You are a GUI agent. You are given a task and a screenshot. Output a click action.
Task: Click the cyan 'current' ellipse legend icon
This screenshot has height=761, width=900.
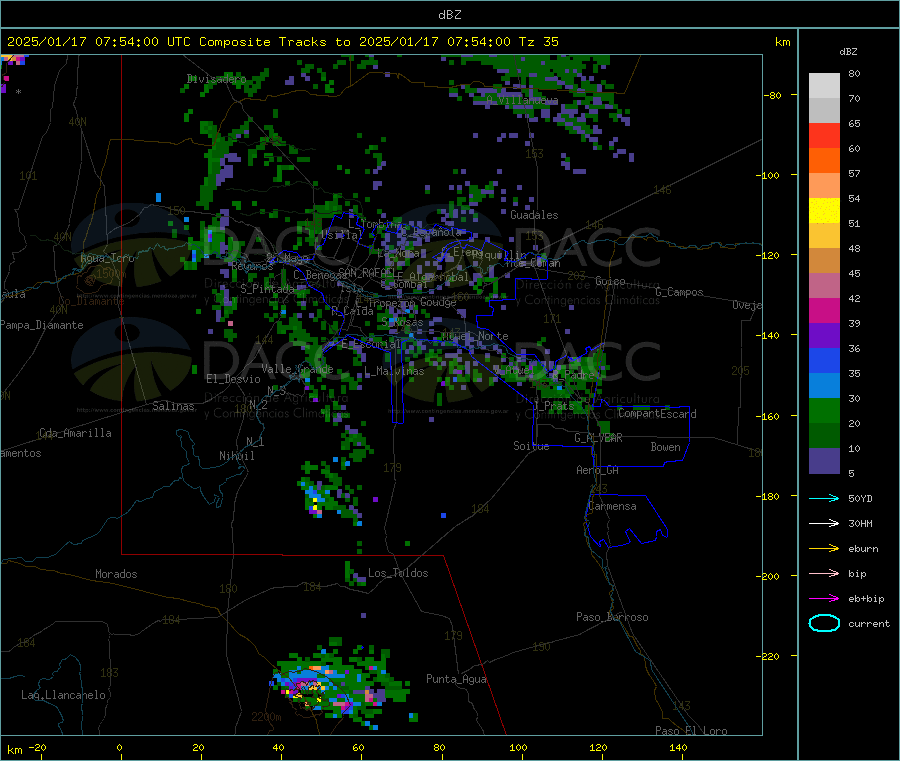click(824, 623)
